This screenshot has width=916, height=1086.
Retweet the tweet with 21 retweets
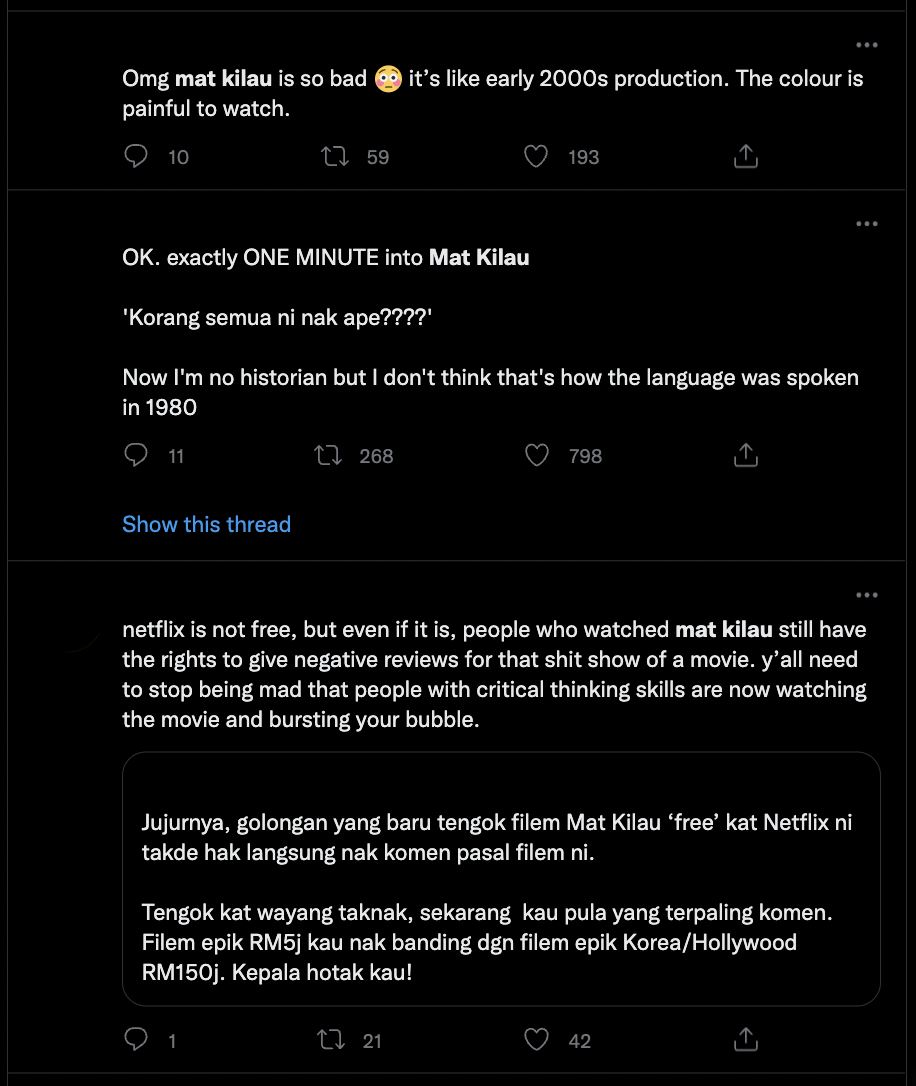pos(330,1041)
